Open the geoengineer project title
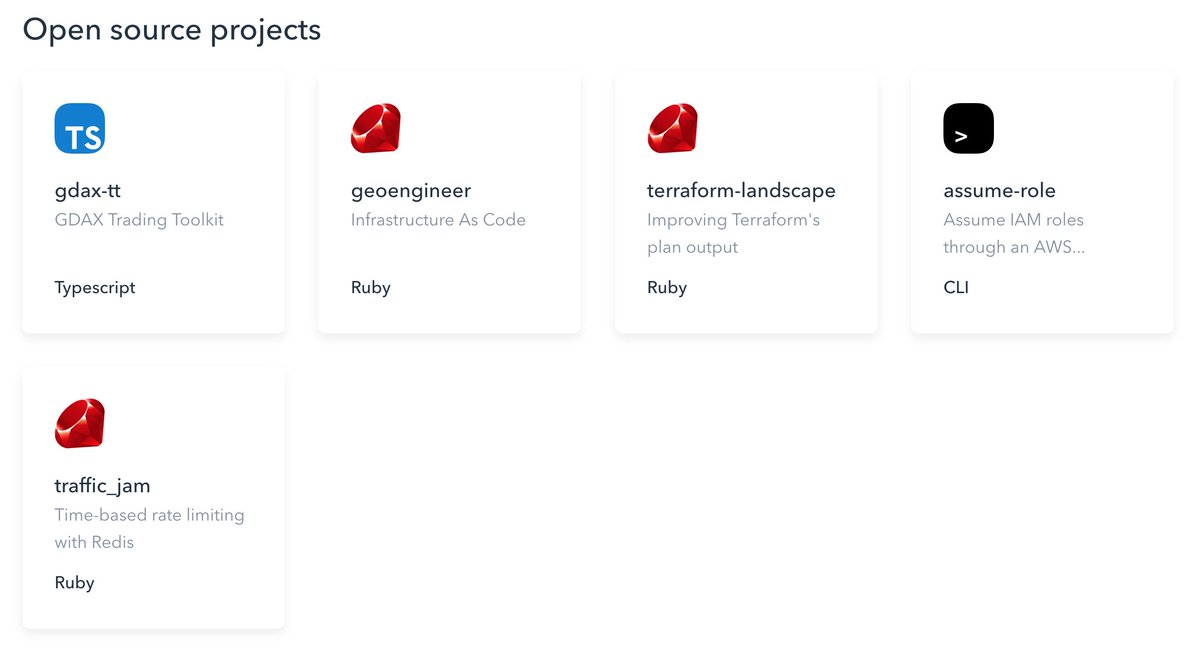 pos(411,190)
